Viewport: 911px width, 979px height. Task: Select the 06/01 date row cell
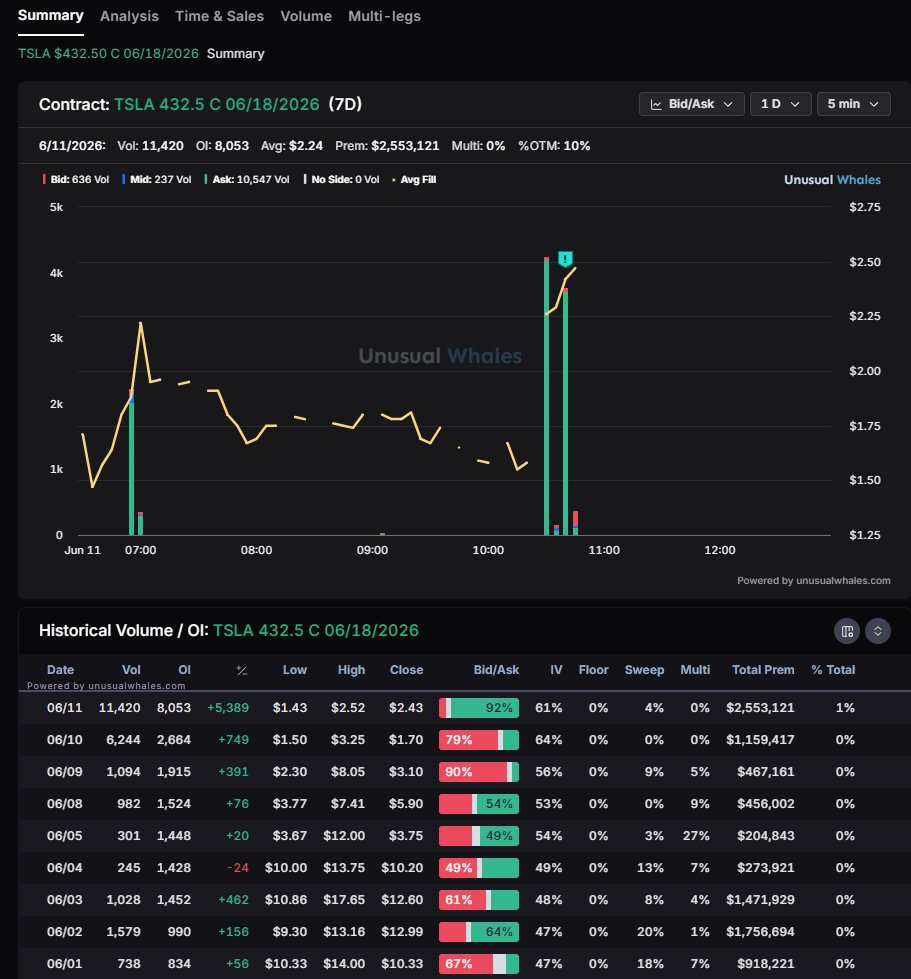click(64, 963)
